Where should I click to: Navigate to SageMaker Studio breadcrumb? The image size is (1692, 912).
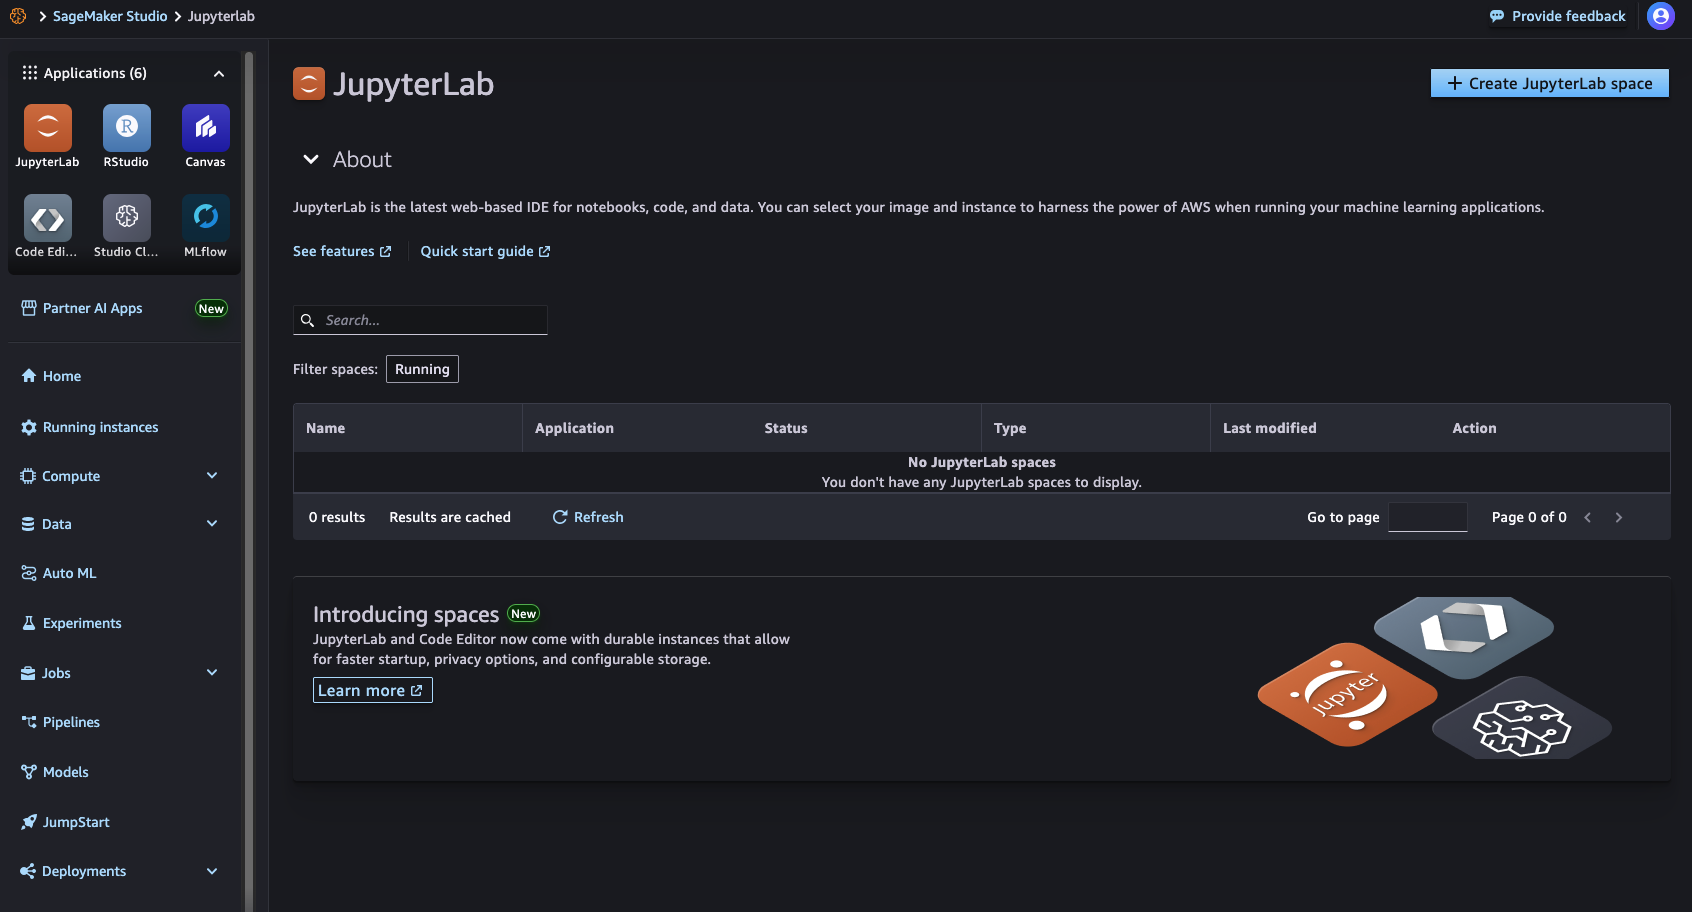(110, 16)
